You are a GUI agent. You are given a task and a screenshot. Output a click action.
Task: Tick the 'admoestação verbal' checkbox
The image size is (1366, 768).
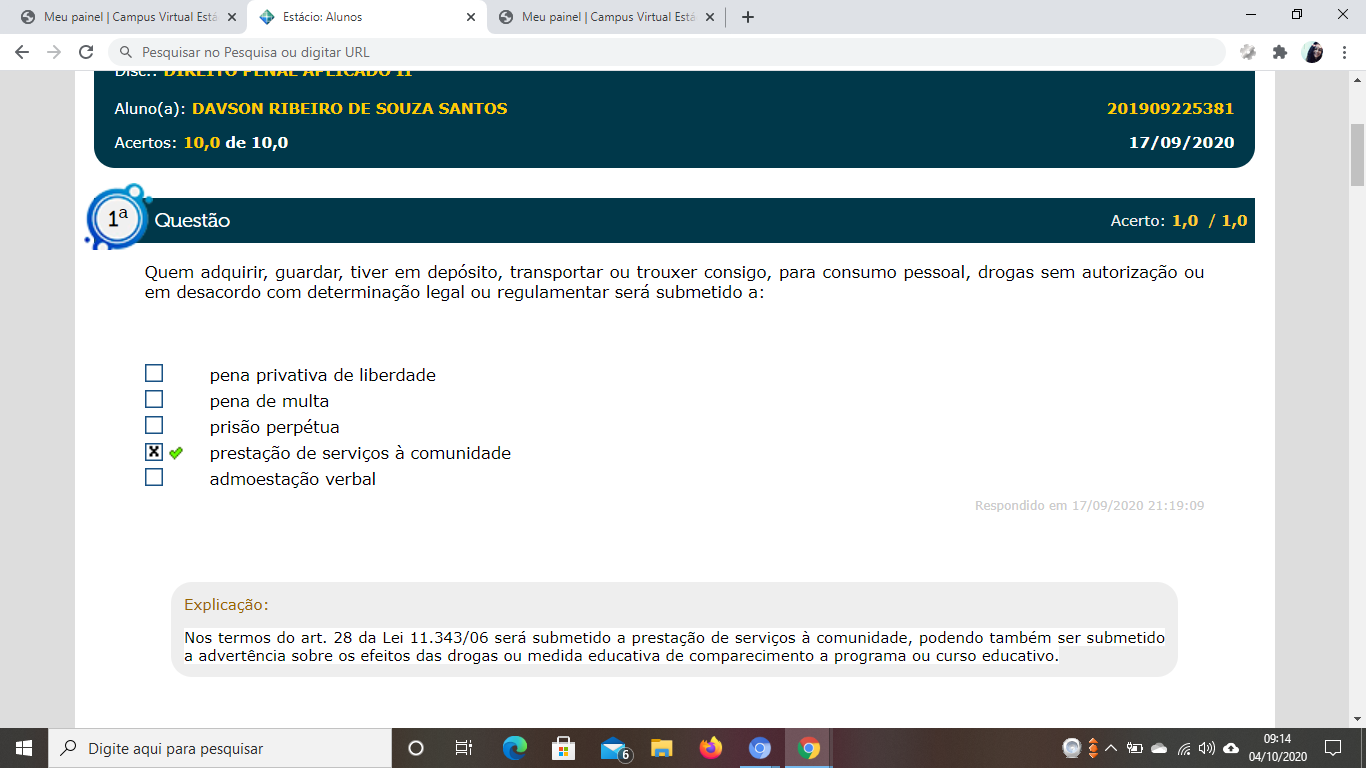(154, 478)
